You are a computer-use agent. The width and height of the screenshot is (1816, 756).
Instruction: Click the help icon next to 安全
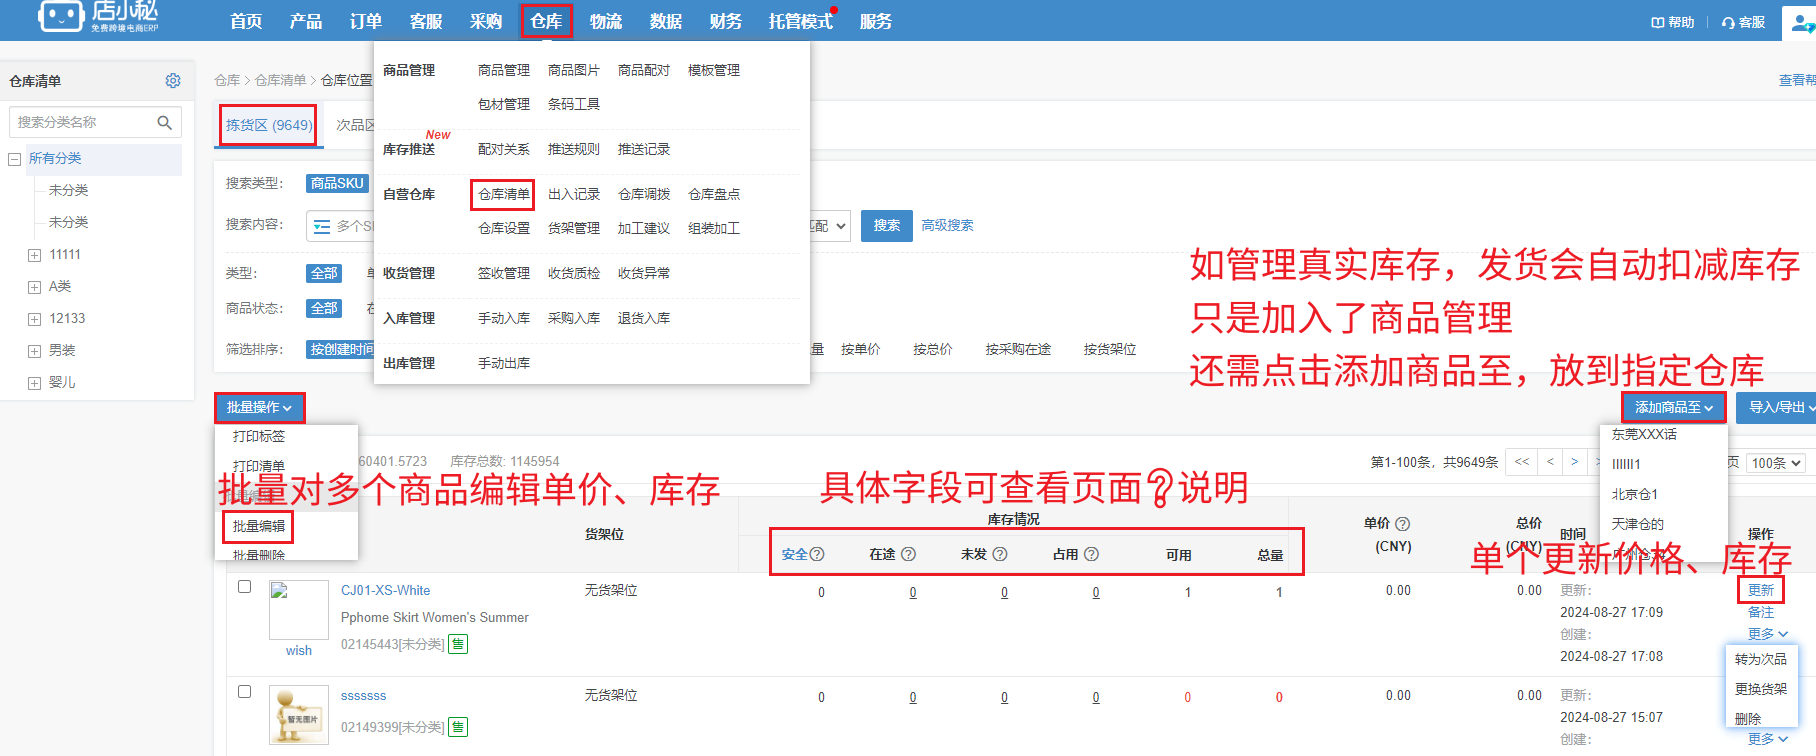(x=817, y=554)
